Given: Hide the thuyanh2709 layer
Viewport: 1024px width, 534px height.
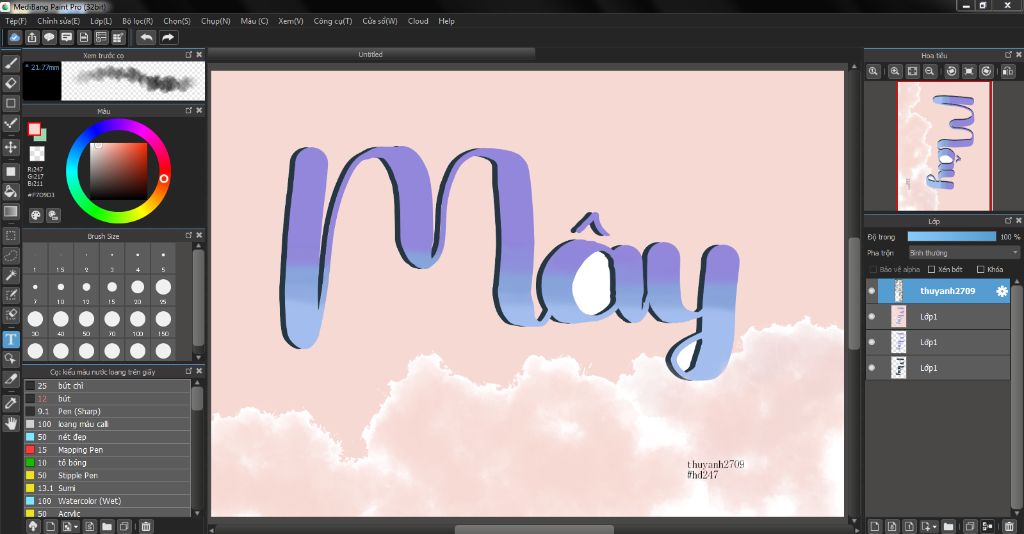Looking at the screenshot, I should 872,291.
